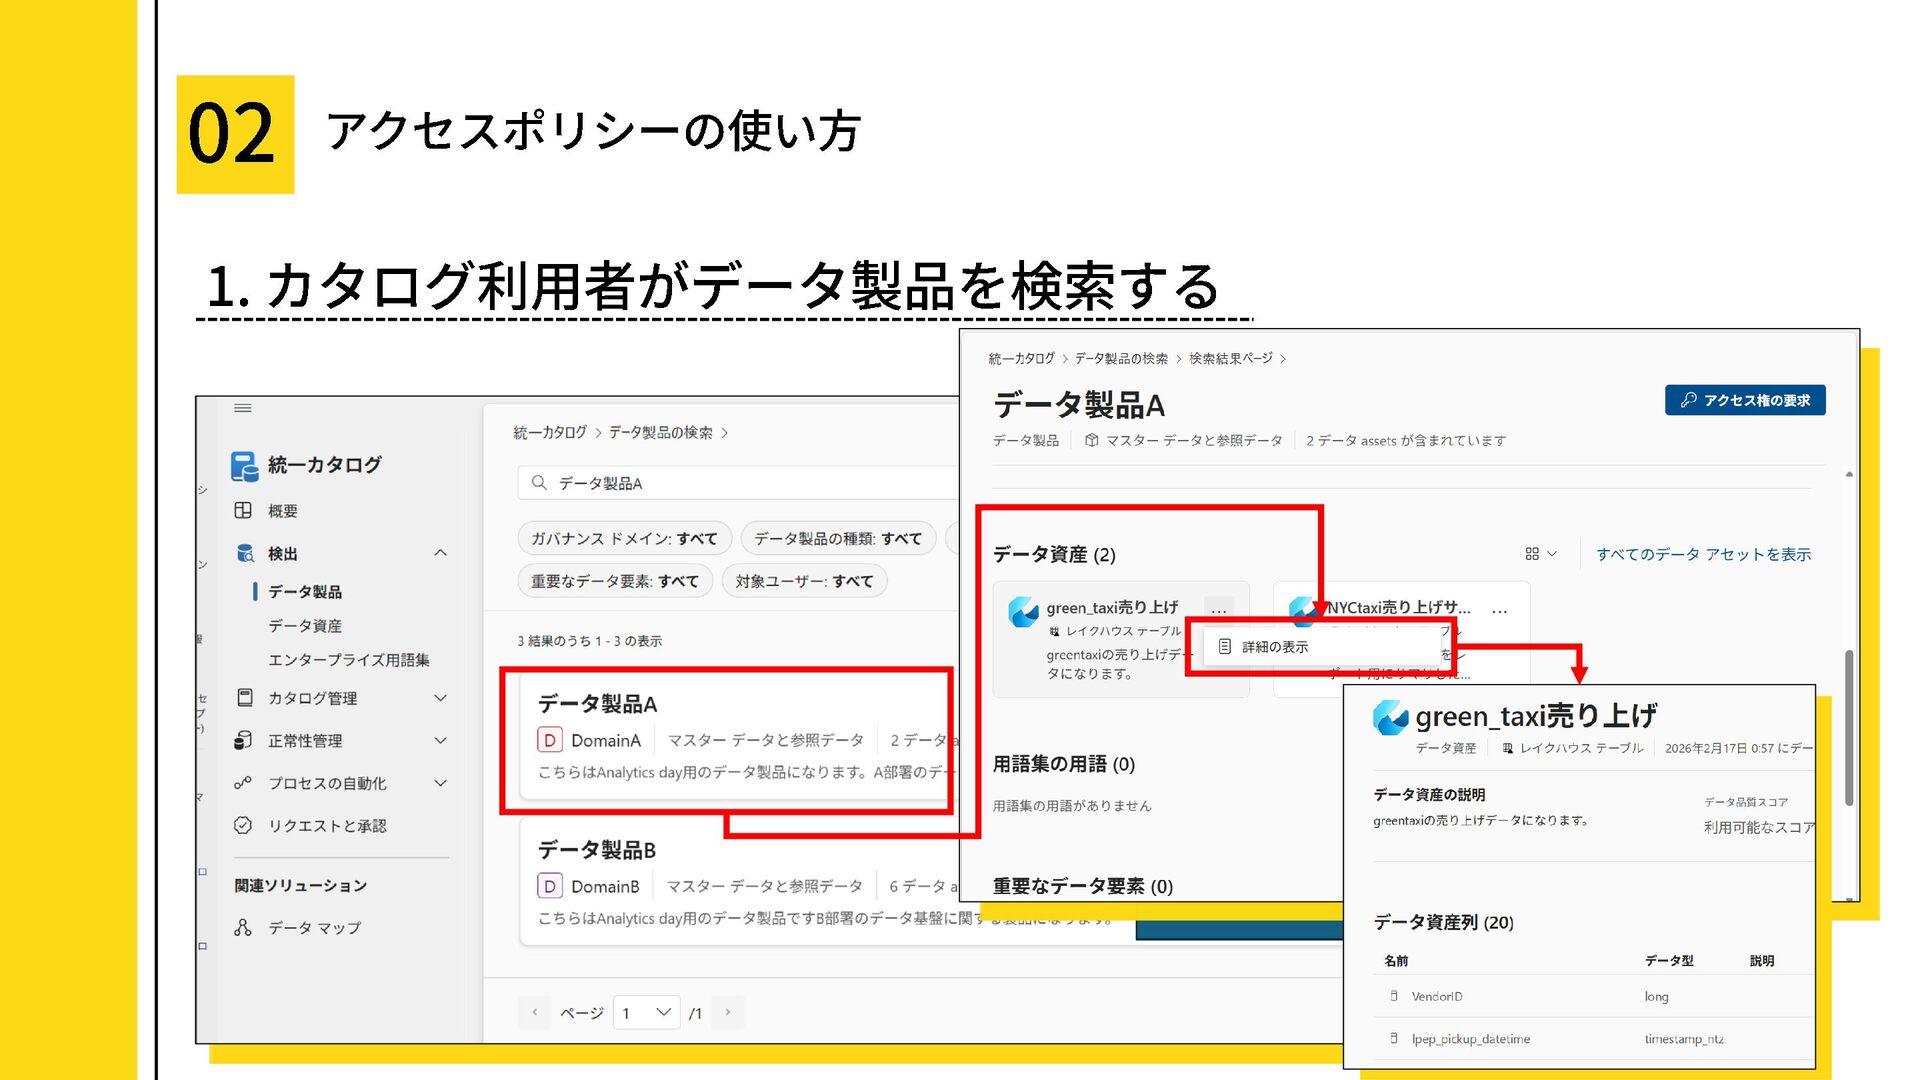
Task: Open the page number dropdown
Action: pyautogui.click(x=647, y=1013)
